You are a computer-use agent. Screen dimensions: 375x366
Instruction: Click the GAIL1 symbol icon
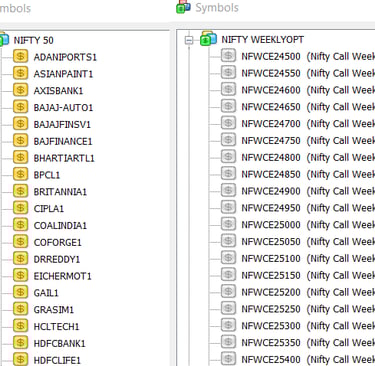tap(20, 292)
